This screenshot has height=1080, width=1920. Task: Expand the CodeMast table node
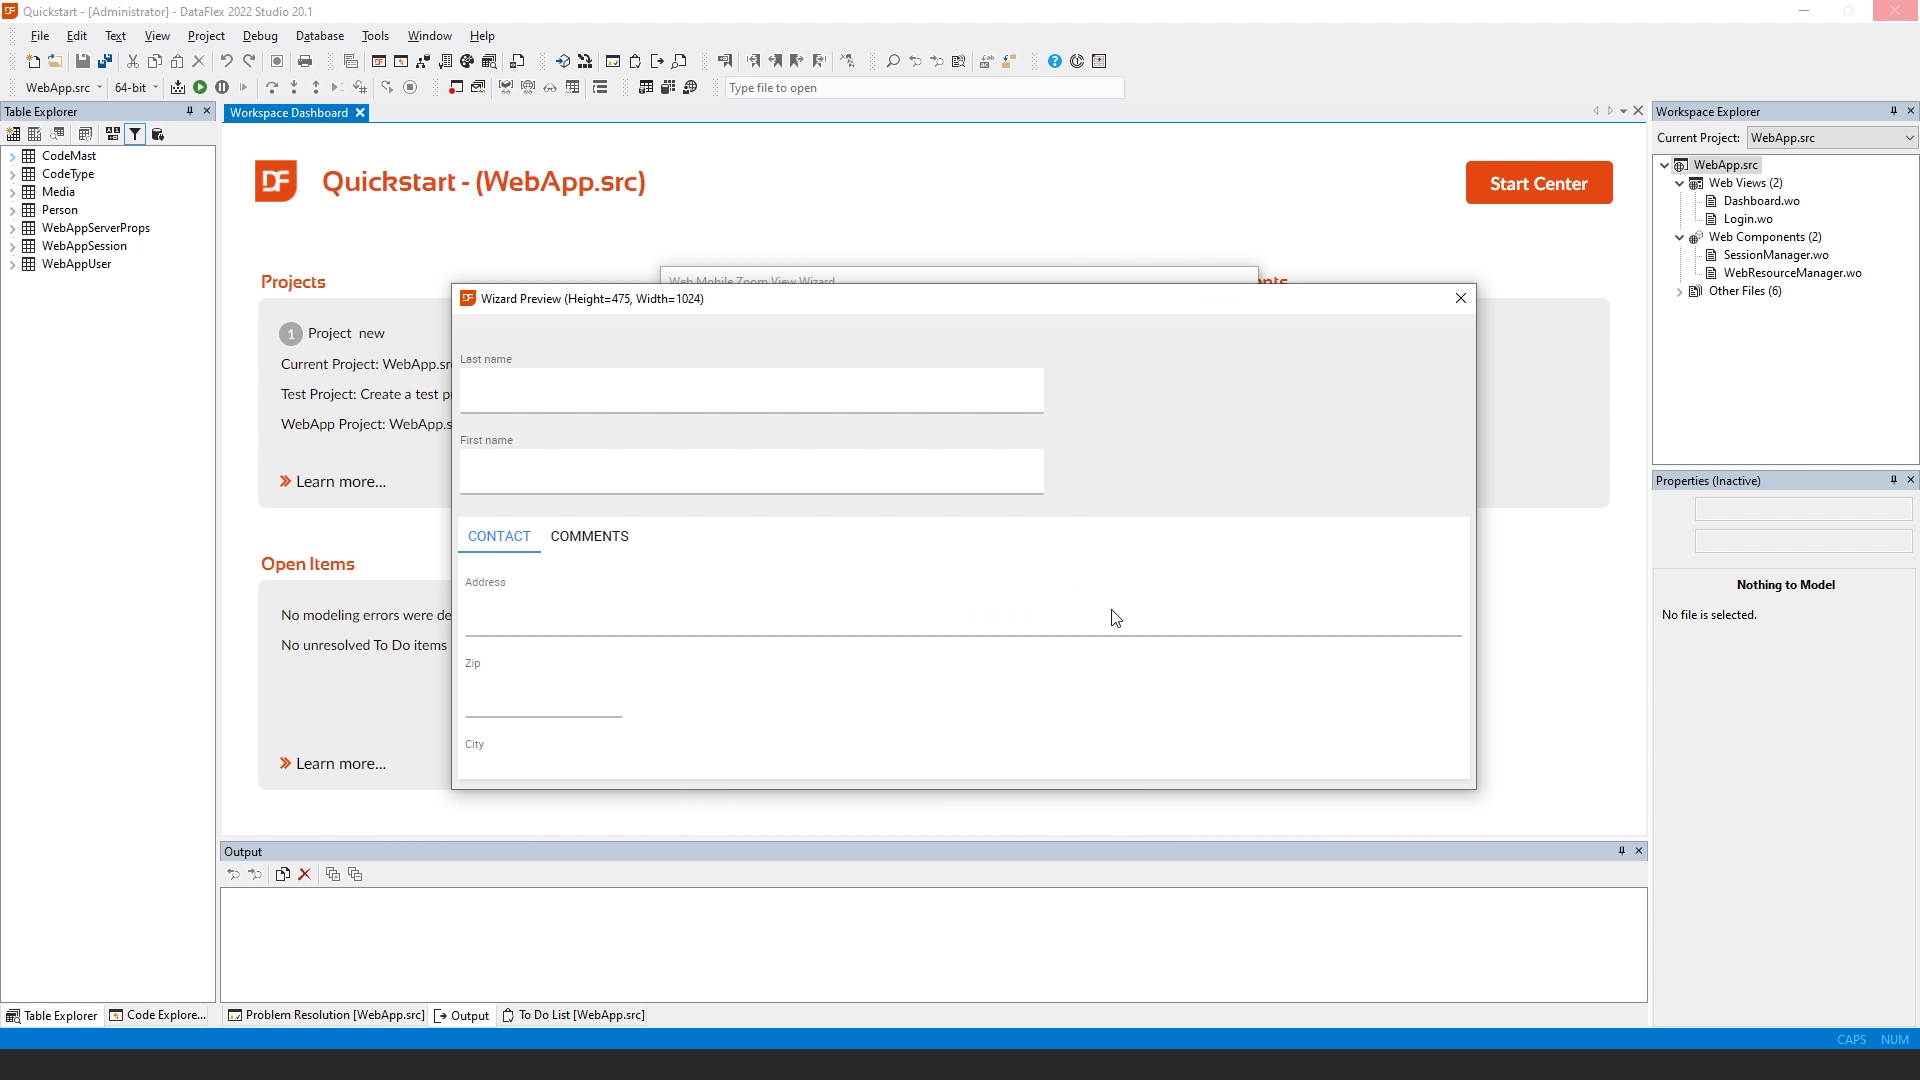pos(12,156)
